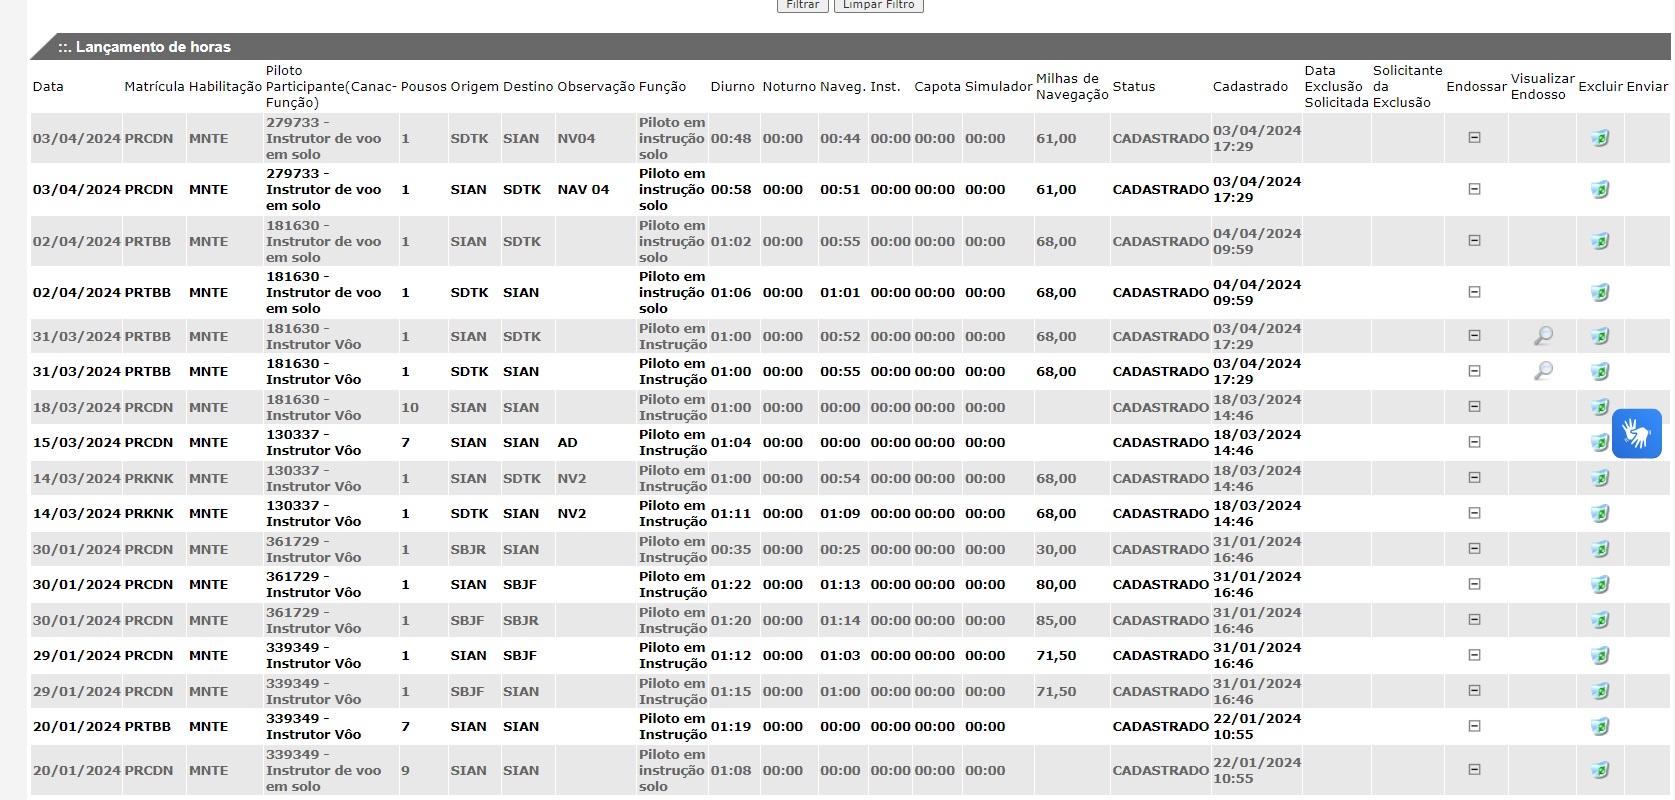The width and height of the screenshot is (1675, 800).
Task: View endorsement for 31/03/2024 SDTK to SIAN flight
Action: (1543, 371)
